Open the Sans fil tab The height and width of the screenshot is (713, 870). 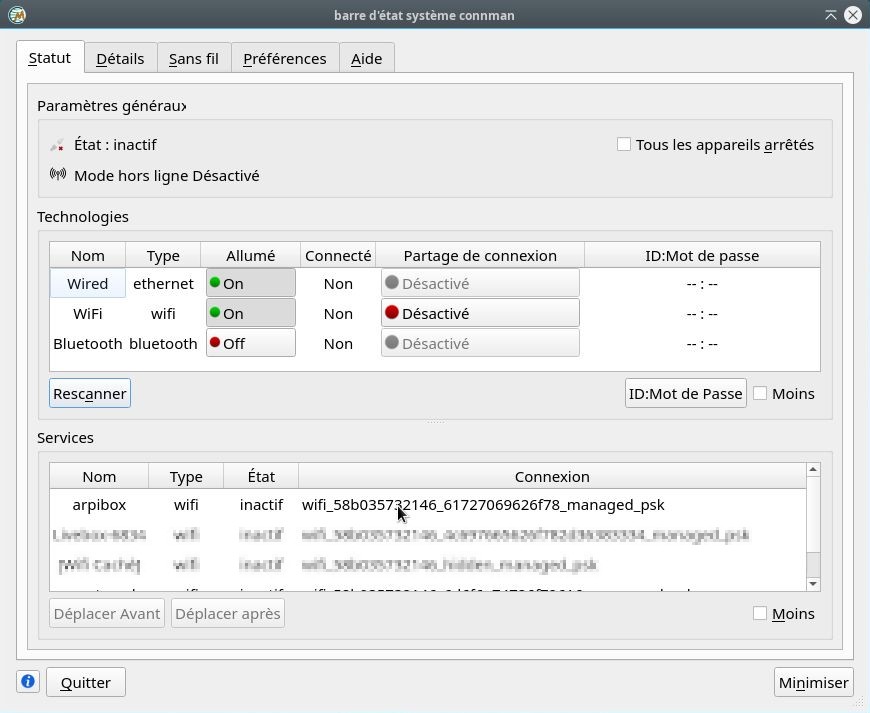click(x=193, y=58)
